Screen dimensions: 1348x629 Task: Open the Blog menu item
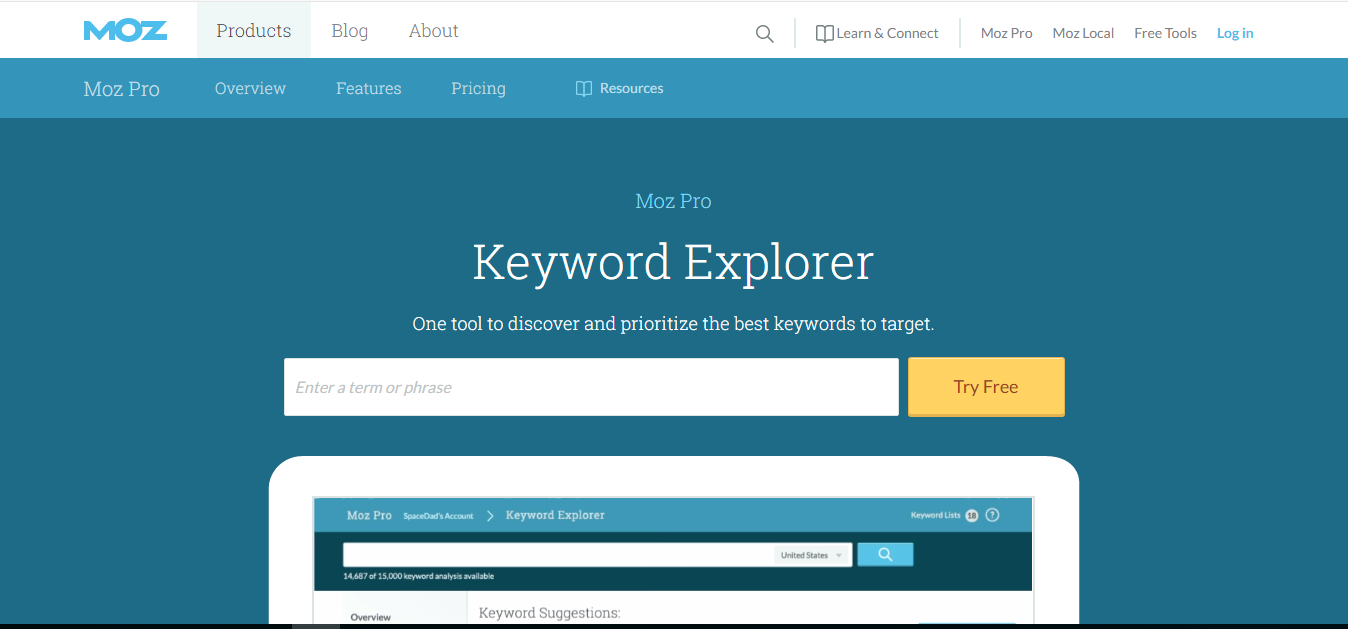(x=350, y=31)
